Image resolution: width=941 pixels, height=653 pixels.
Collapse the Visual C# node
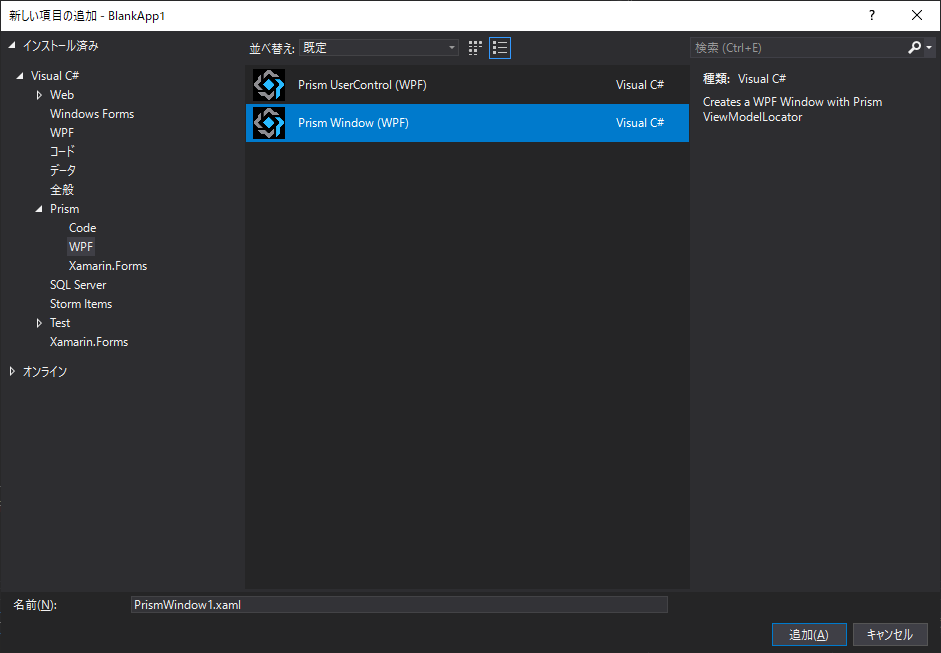pos(20,76)
